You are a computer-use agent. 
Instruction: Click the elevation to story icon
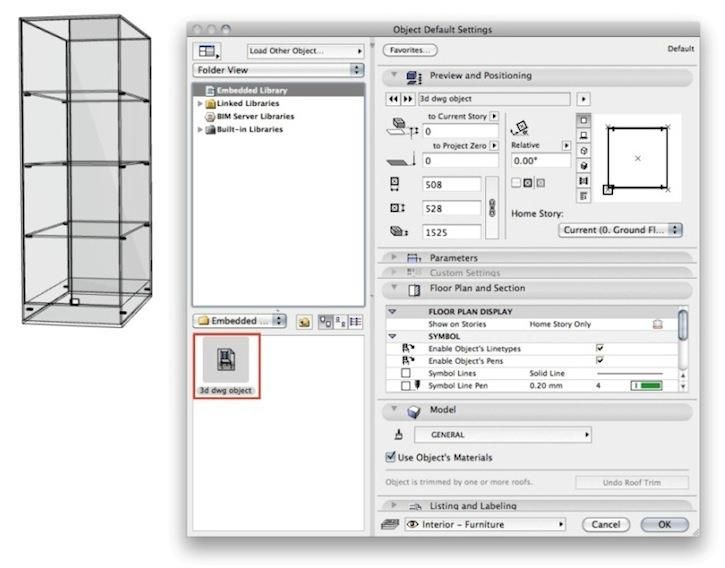(x=402, y=128)
